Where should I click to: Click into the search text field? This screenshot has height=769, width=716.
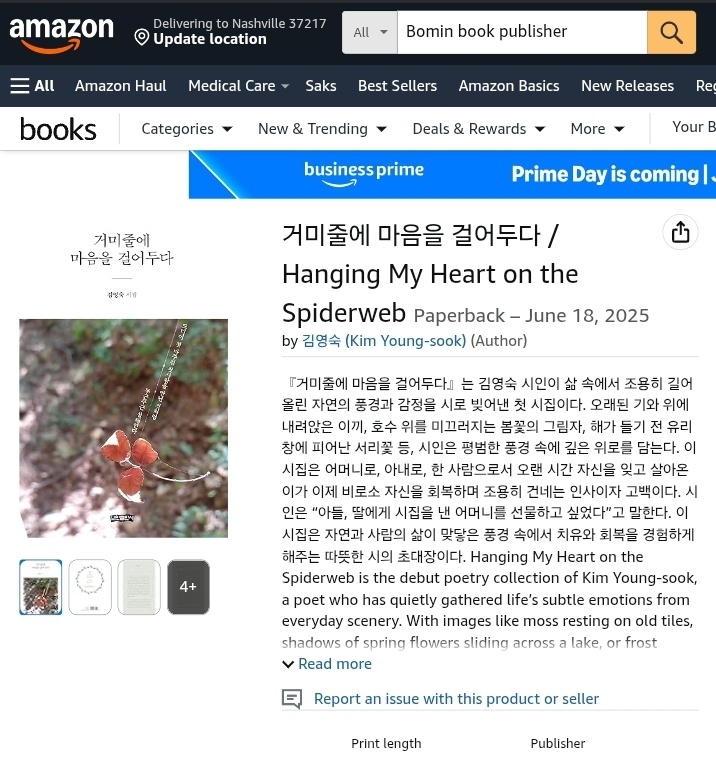pyautogui.click(x=522, y=32)
